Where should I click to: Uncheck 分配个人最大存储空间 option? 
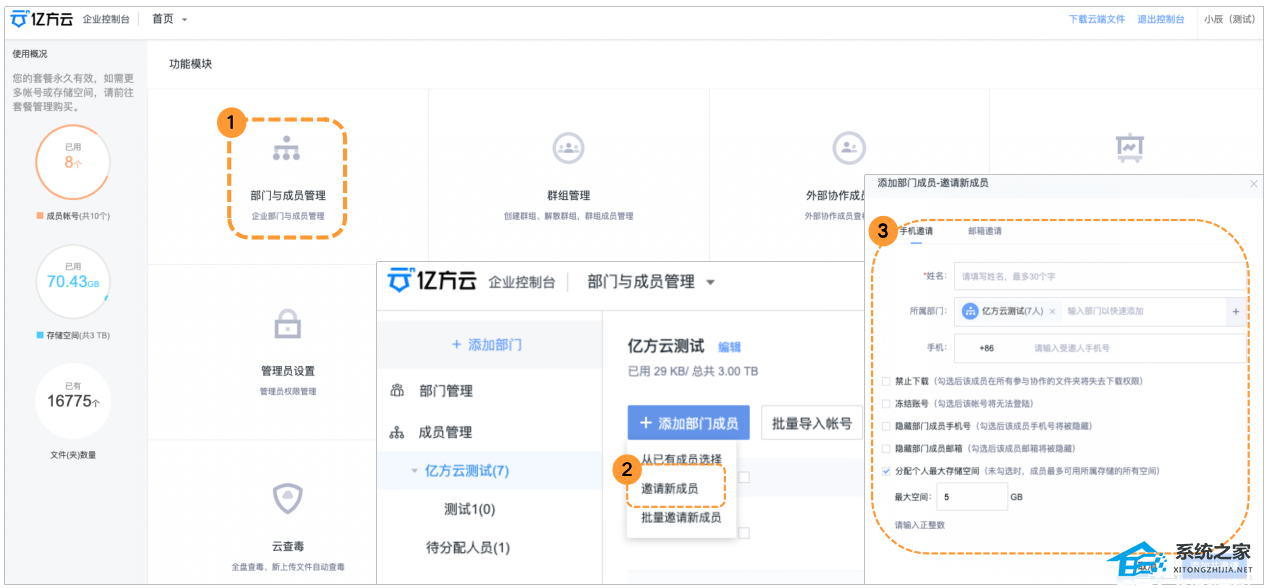click(x=886, y=470)
